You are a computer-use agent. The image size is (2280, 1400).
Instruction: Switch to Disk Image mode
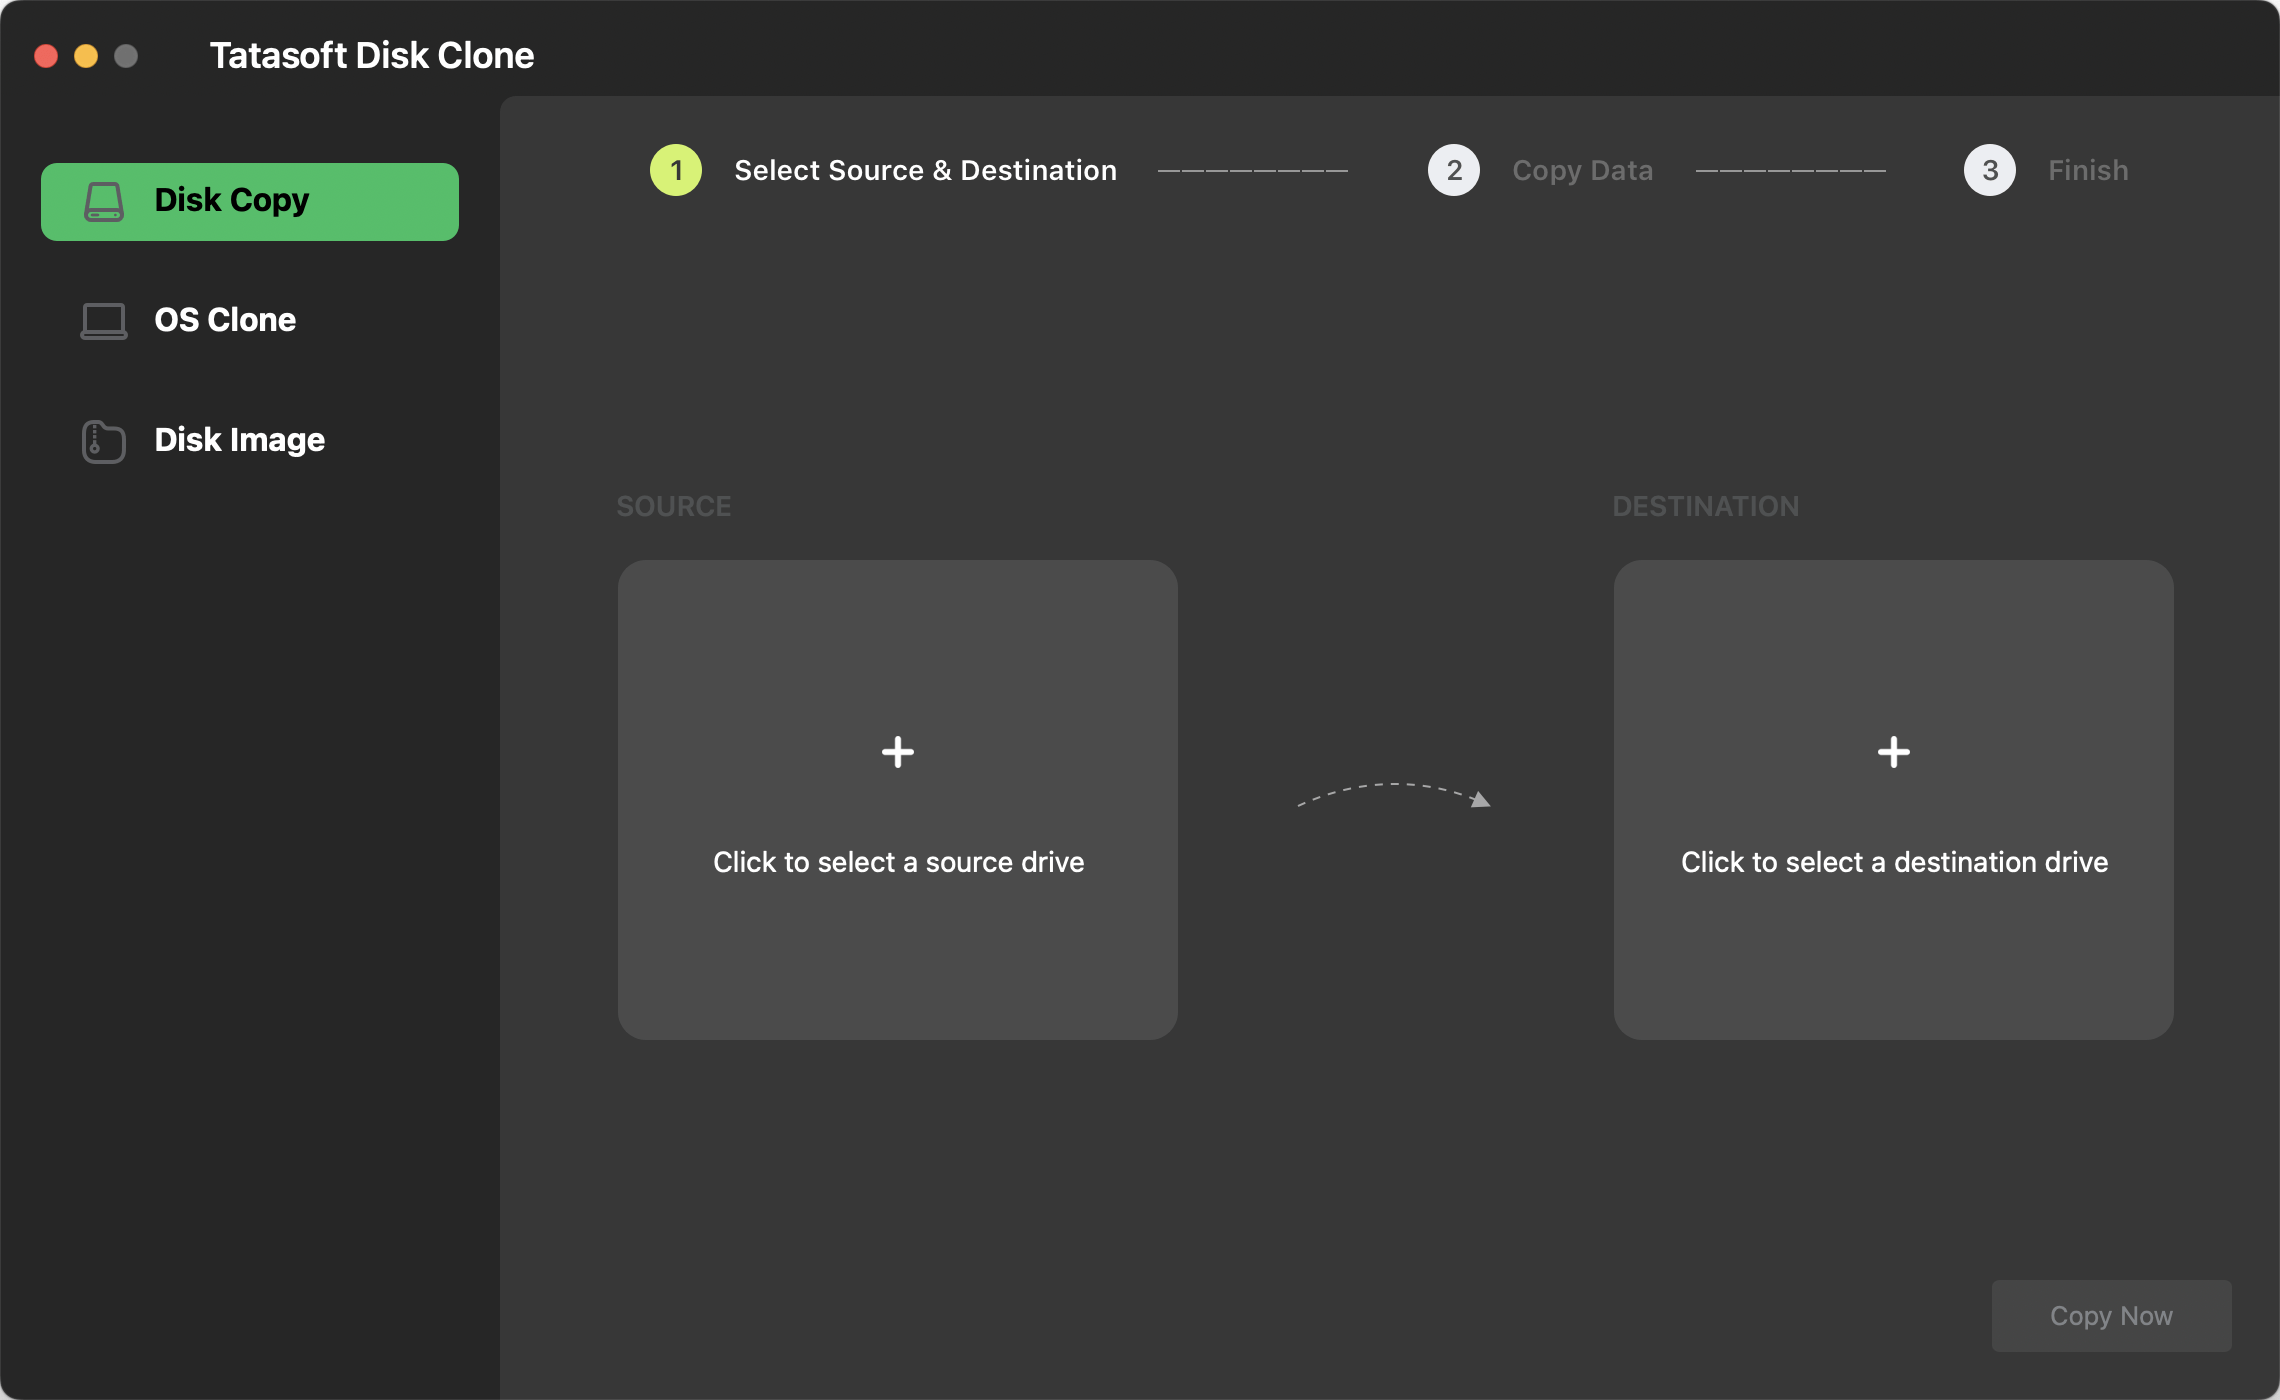(239, 440)
